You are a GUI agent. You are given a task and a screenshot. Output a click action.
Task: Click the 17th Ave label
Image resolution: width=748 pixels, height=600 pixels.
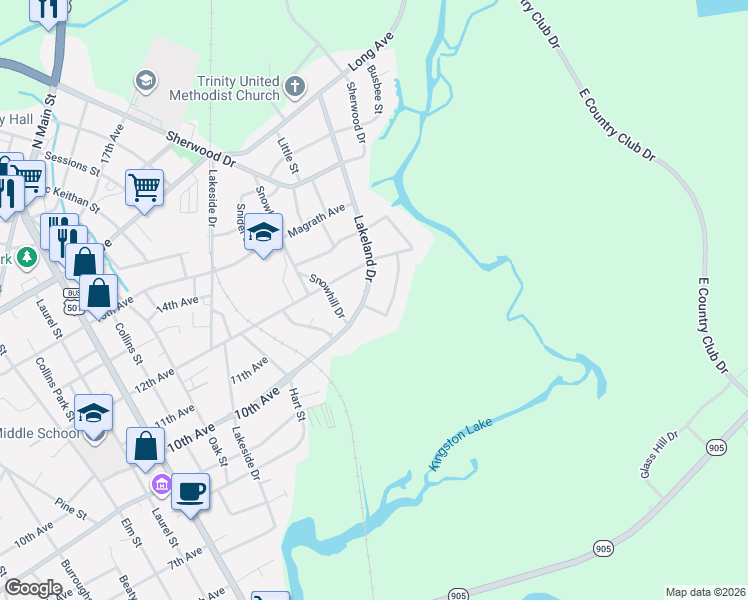tap(113, 144)
